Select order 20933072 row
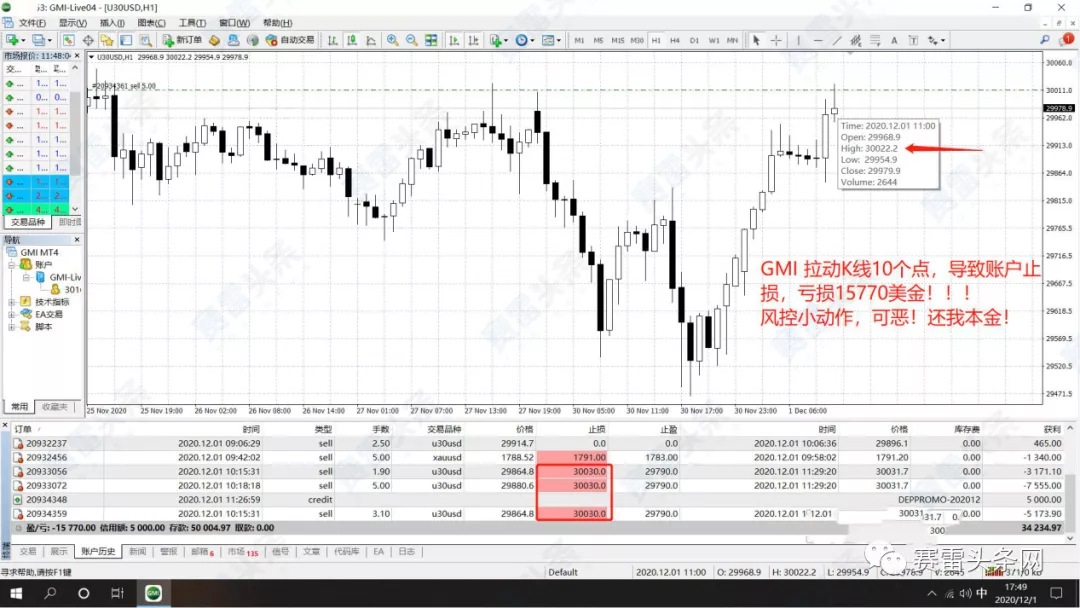Image resolution: width=1080 pixels, height=608 pixels. click(540, 485)
